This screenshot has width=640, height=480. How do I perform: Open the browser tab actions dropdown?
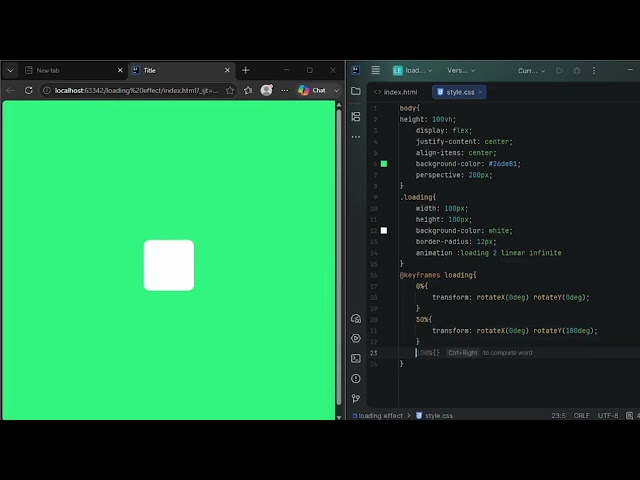pyautogui.click(x=11, y=70)
